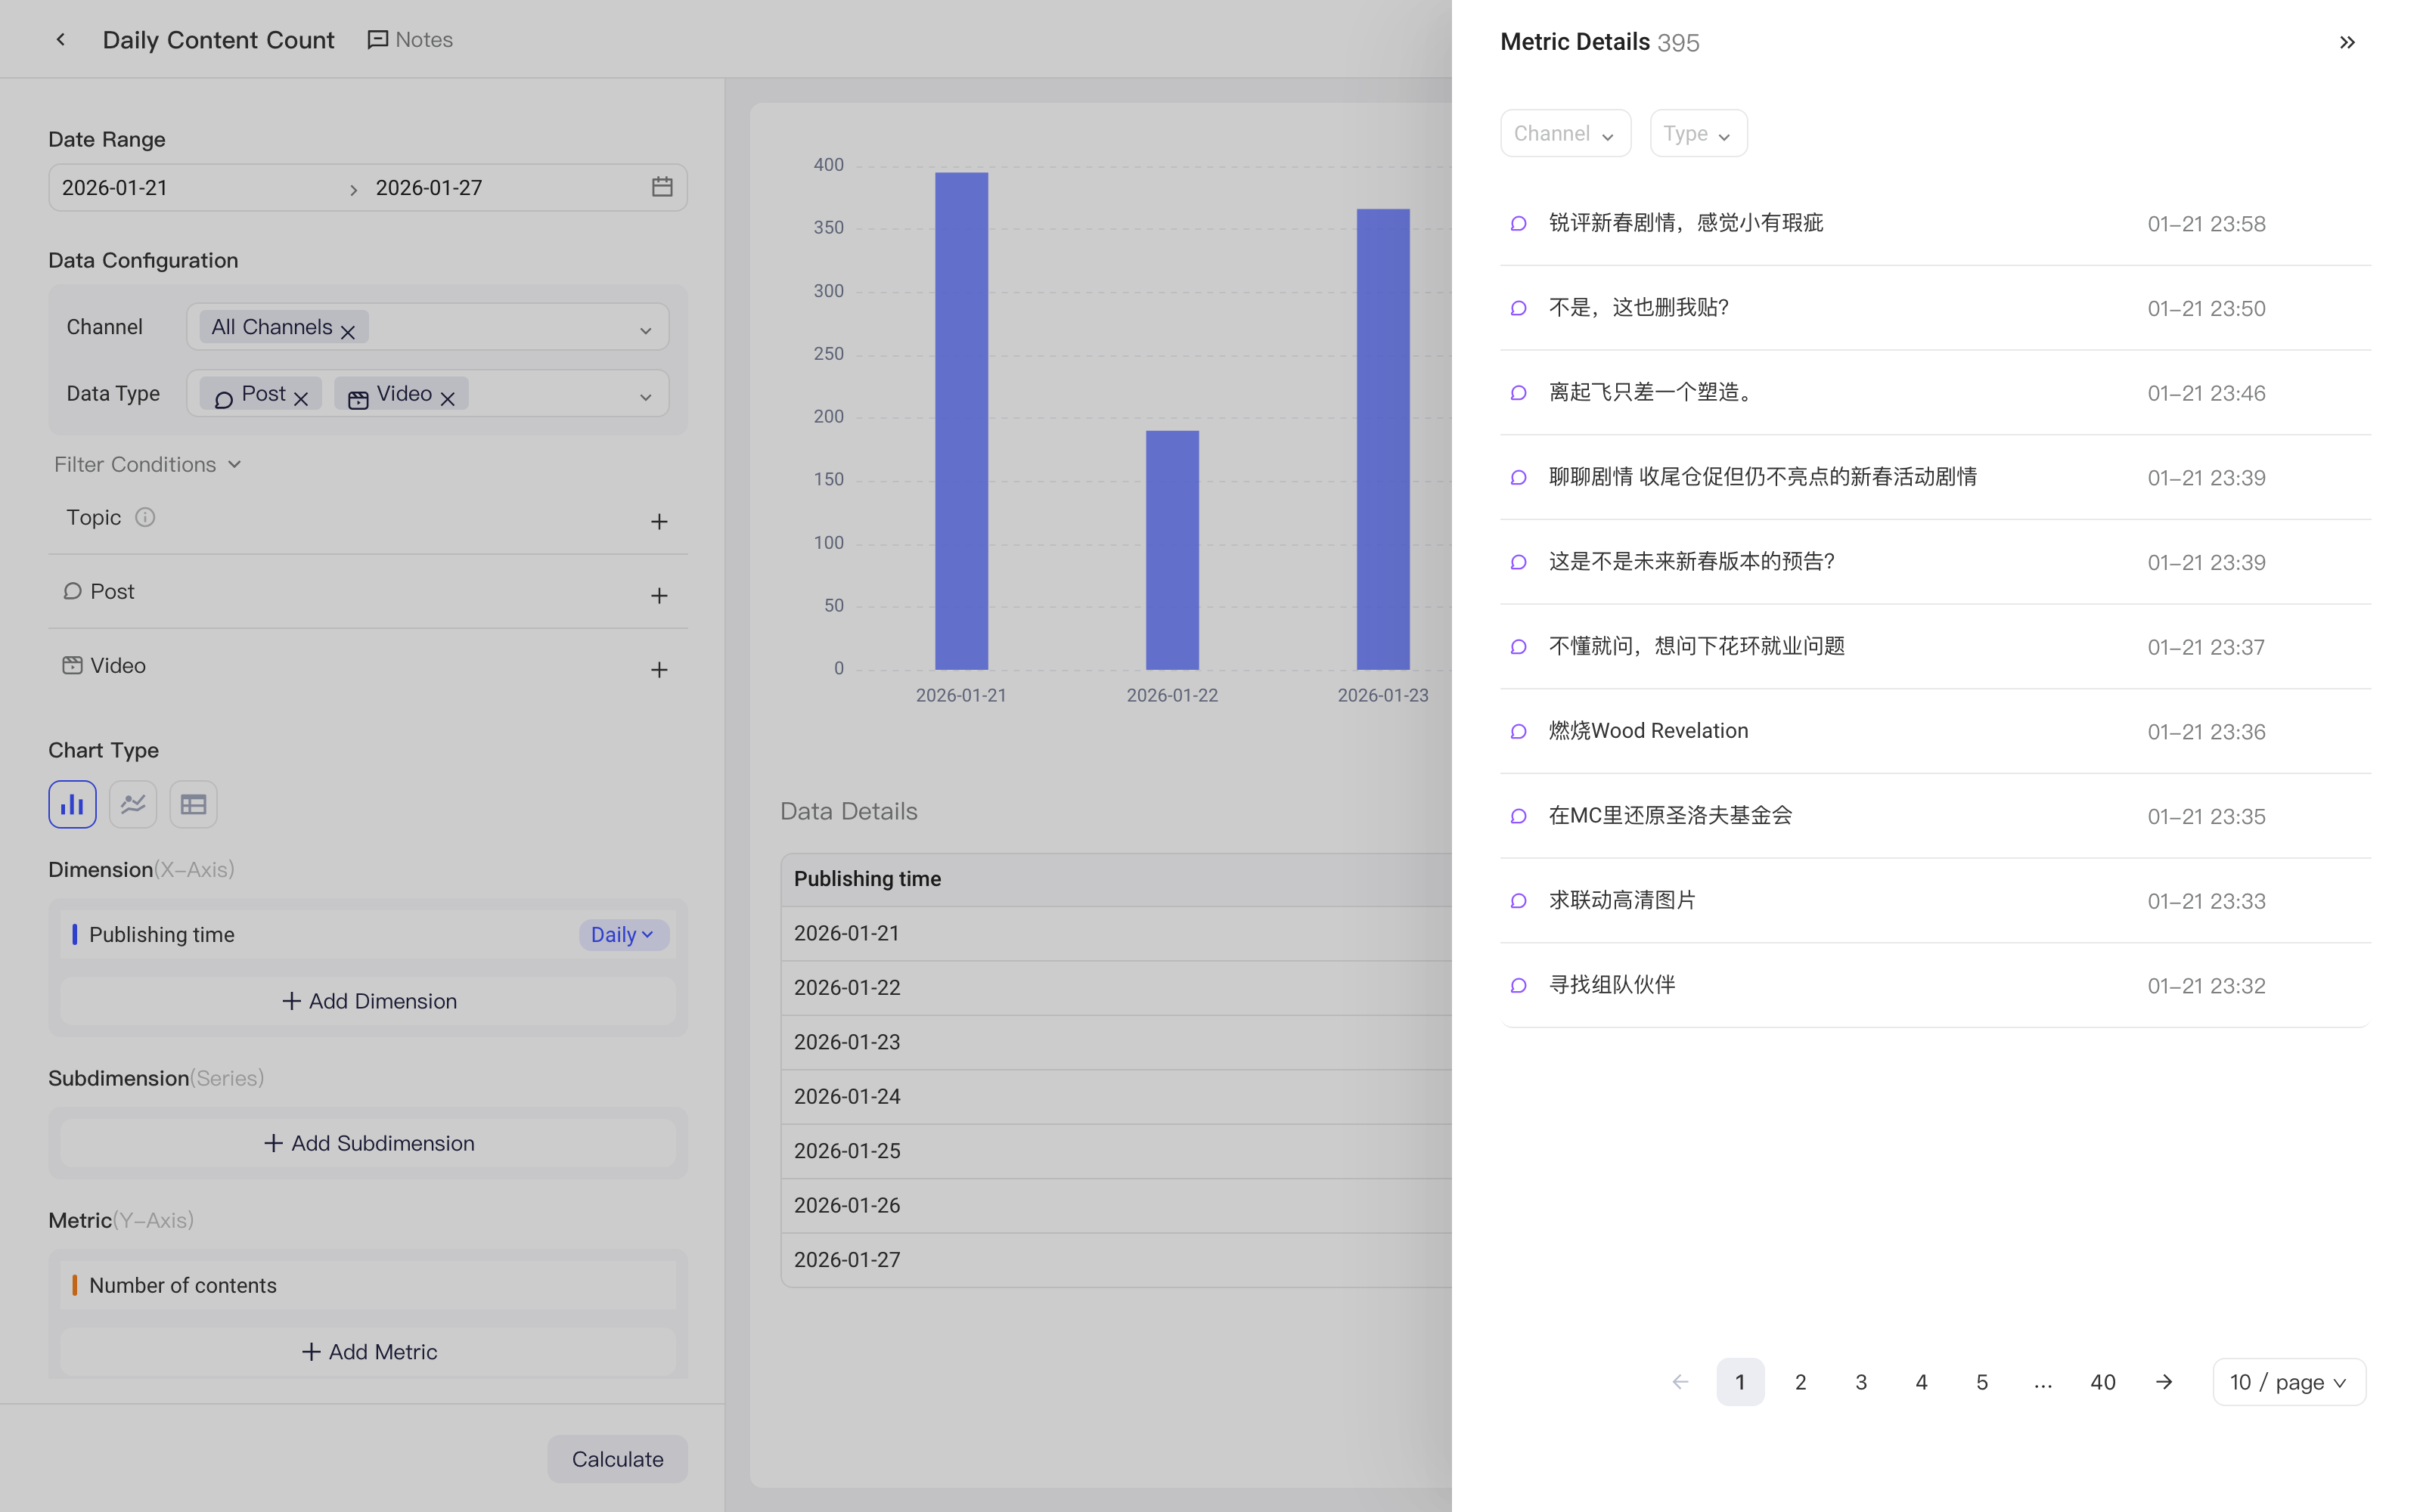The height and width of the screenshot is (1512, 2420).
Task: Change the 10 / page size dropdown
Action: [2289, 1381]
